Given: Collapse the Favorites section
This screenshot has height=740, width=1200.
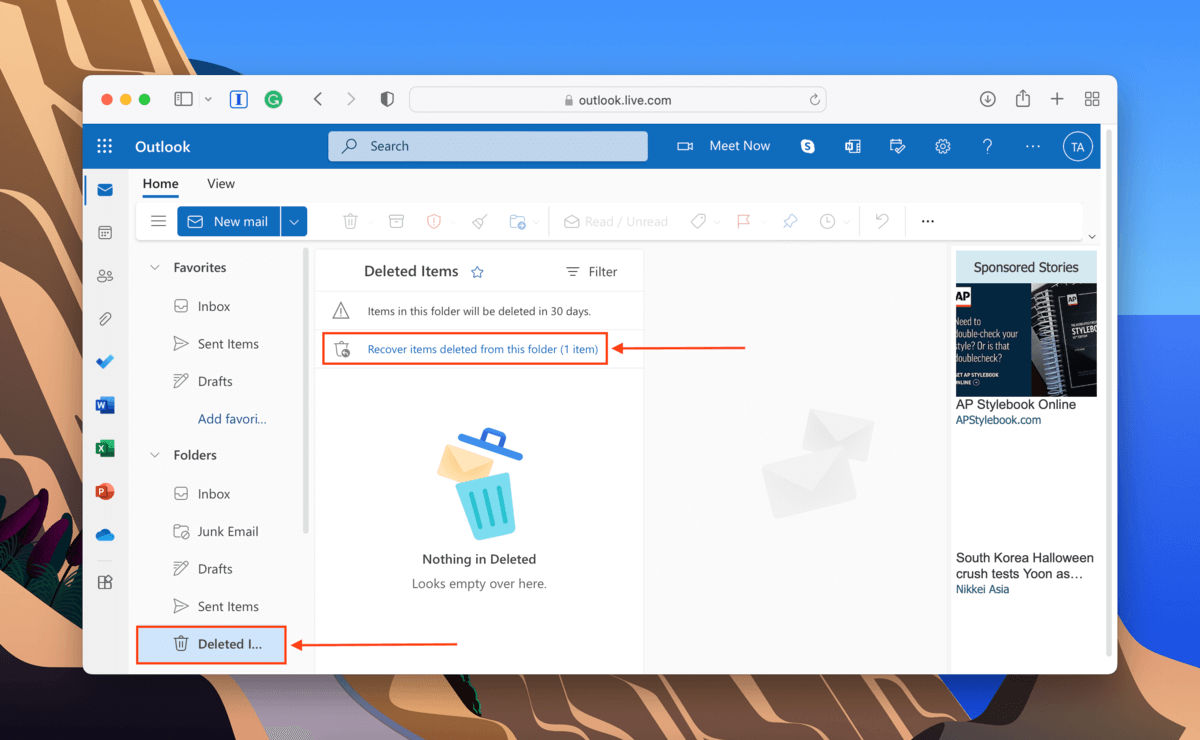Looking at the screenshot, I should pos(155,268).
